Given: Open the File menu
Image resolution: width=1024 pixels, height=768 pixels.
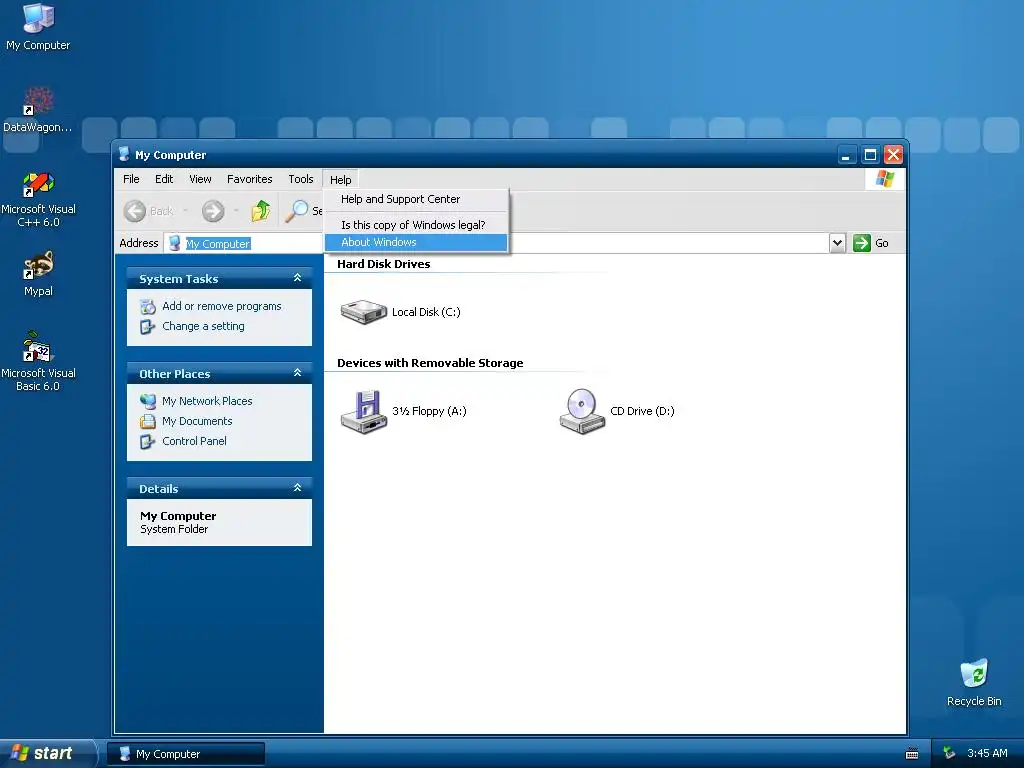Looking at the screenshot, I should (x=131, y=179).
